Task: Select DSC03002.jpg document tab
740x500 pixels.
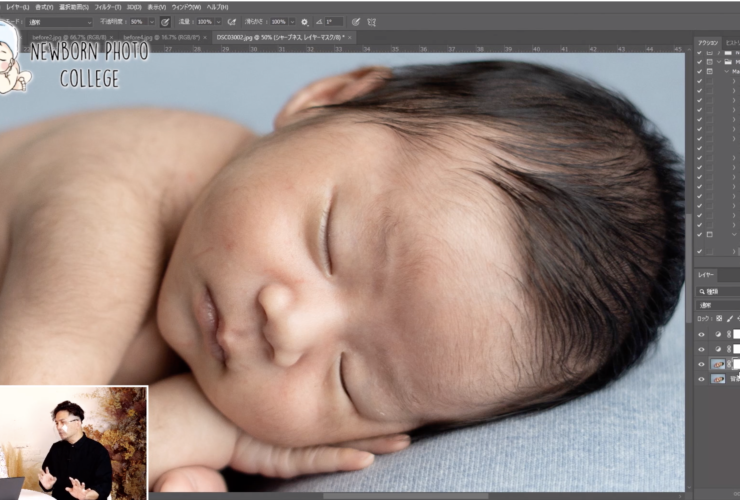Action: [x=280, y=37]
